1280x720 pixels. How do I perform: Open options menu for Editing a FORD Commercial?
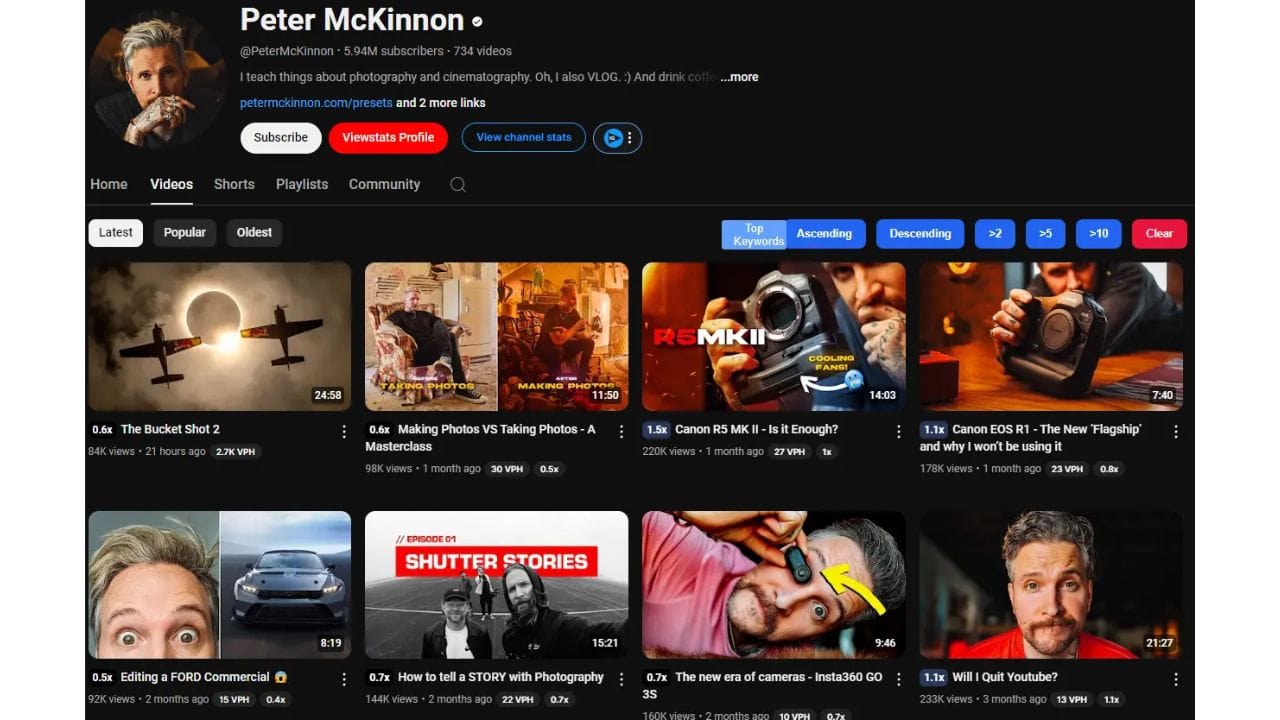[x=344, y=679]
